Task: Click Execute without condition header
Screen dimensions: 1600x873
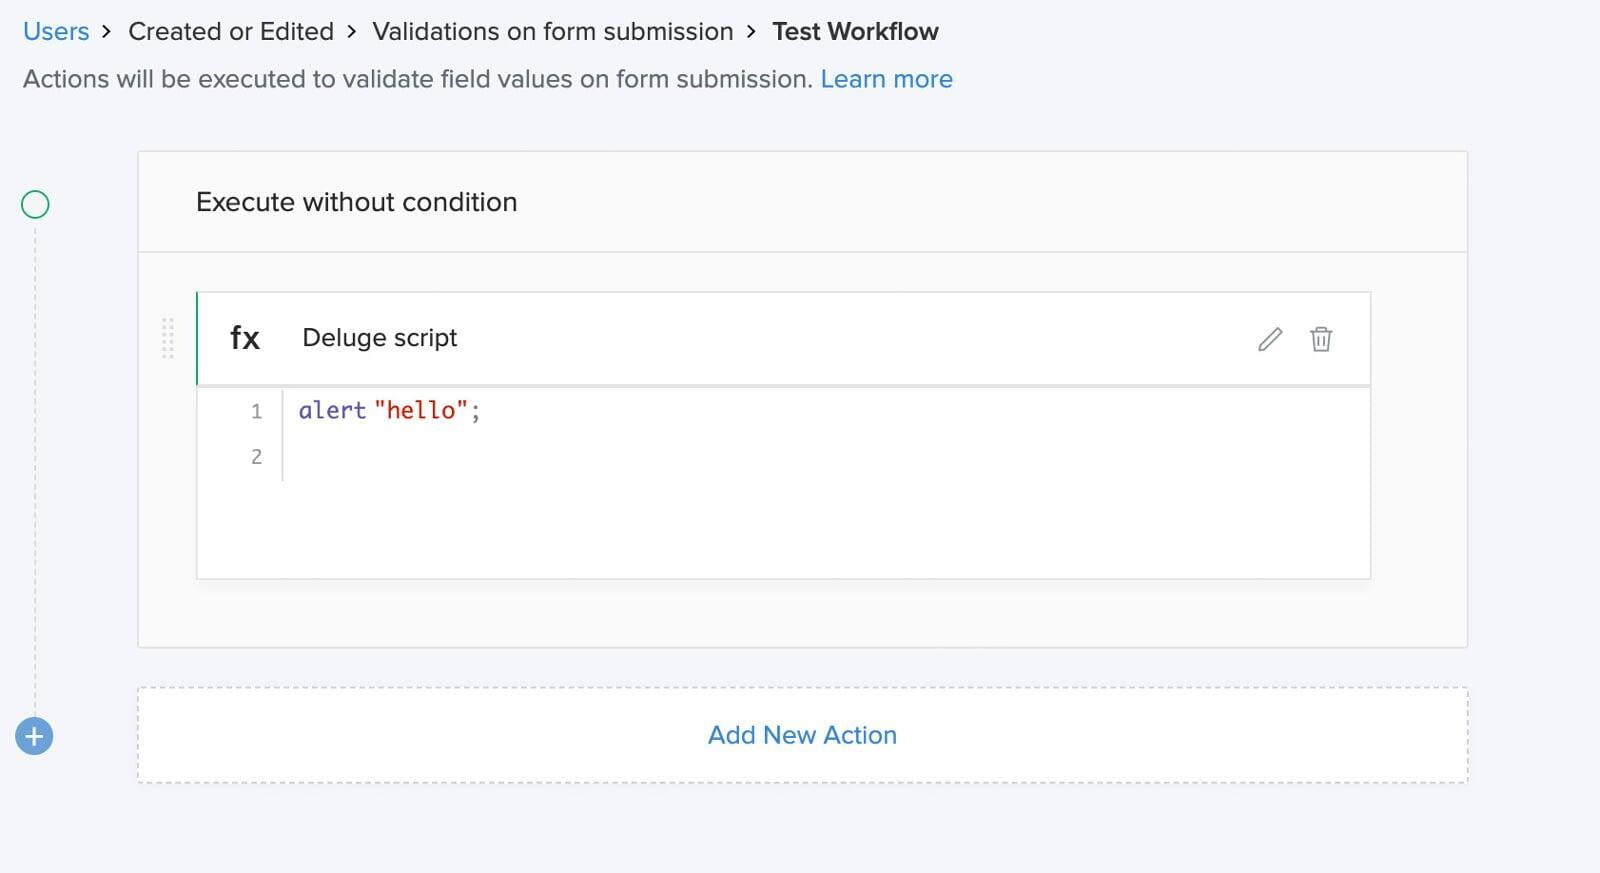Action: (802, 202)
